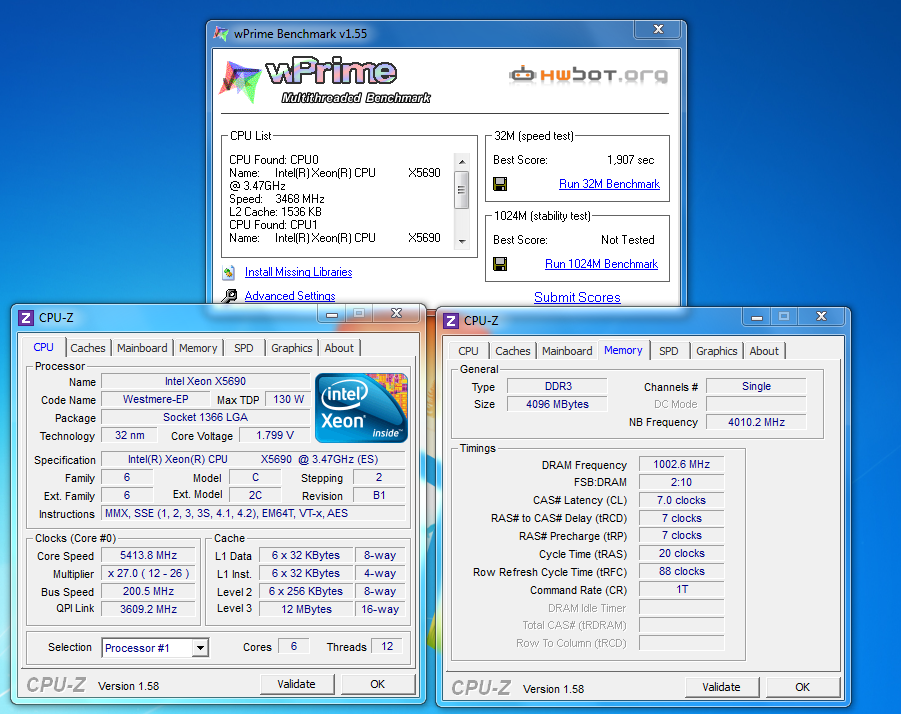The height and width of the screenshot is (714, 901).
Task: Select SPD tab in left CPU-Z
Action: [244, 348]
